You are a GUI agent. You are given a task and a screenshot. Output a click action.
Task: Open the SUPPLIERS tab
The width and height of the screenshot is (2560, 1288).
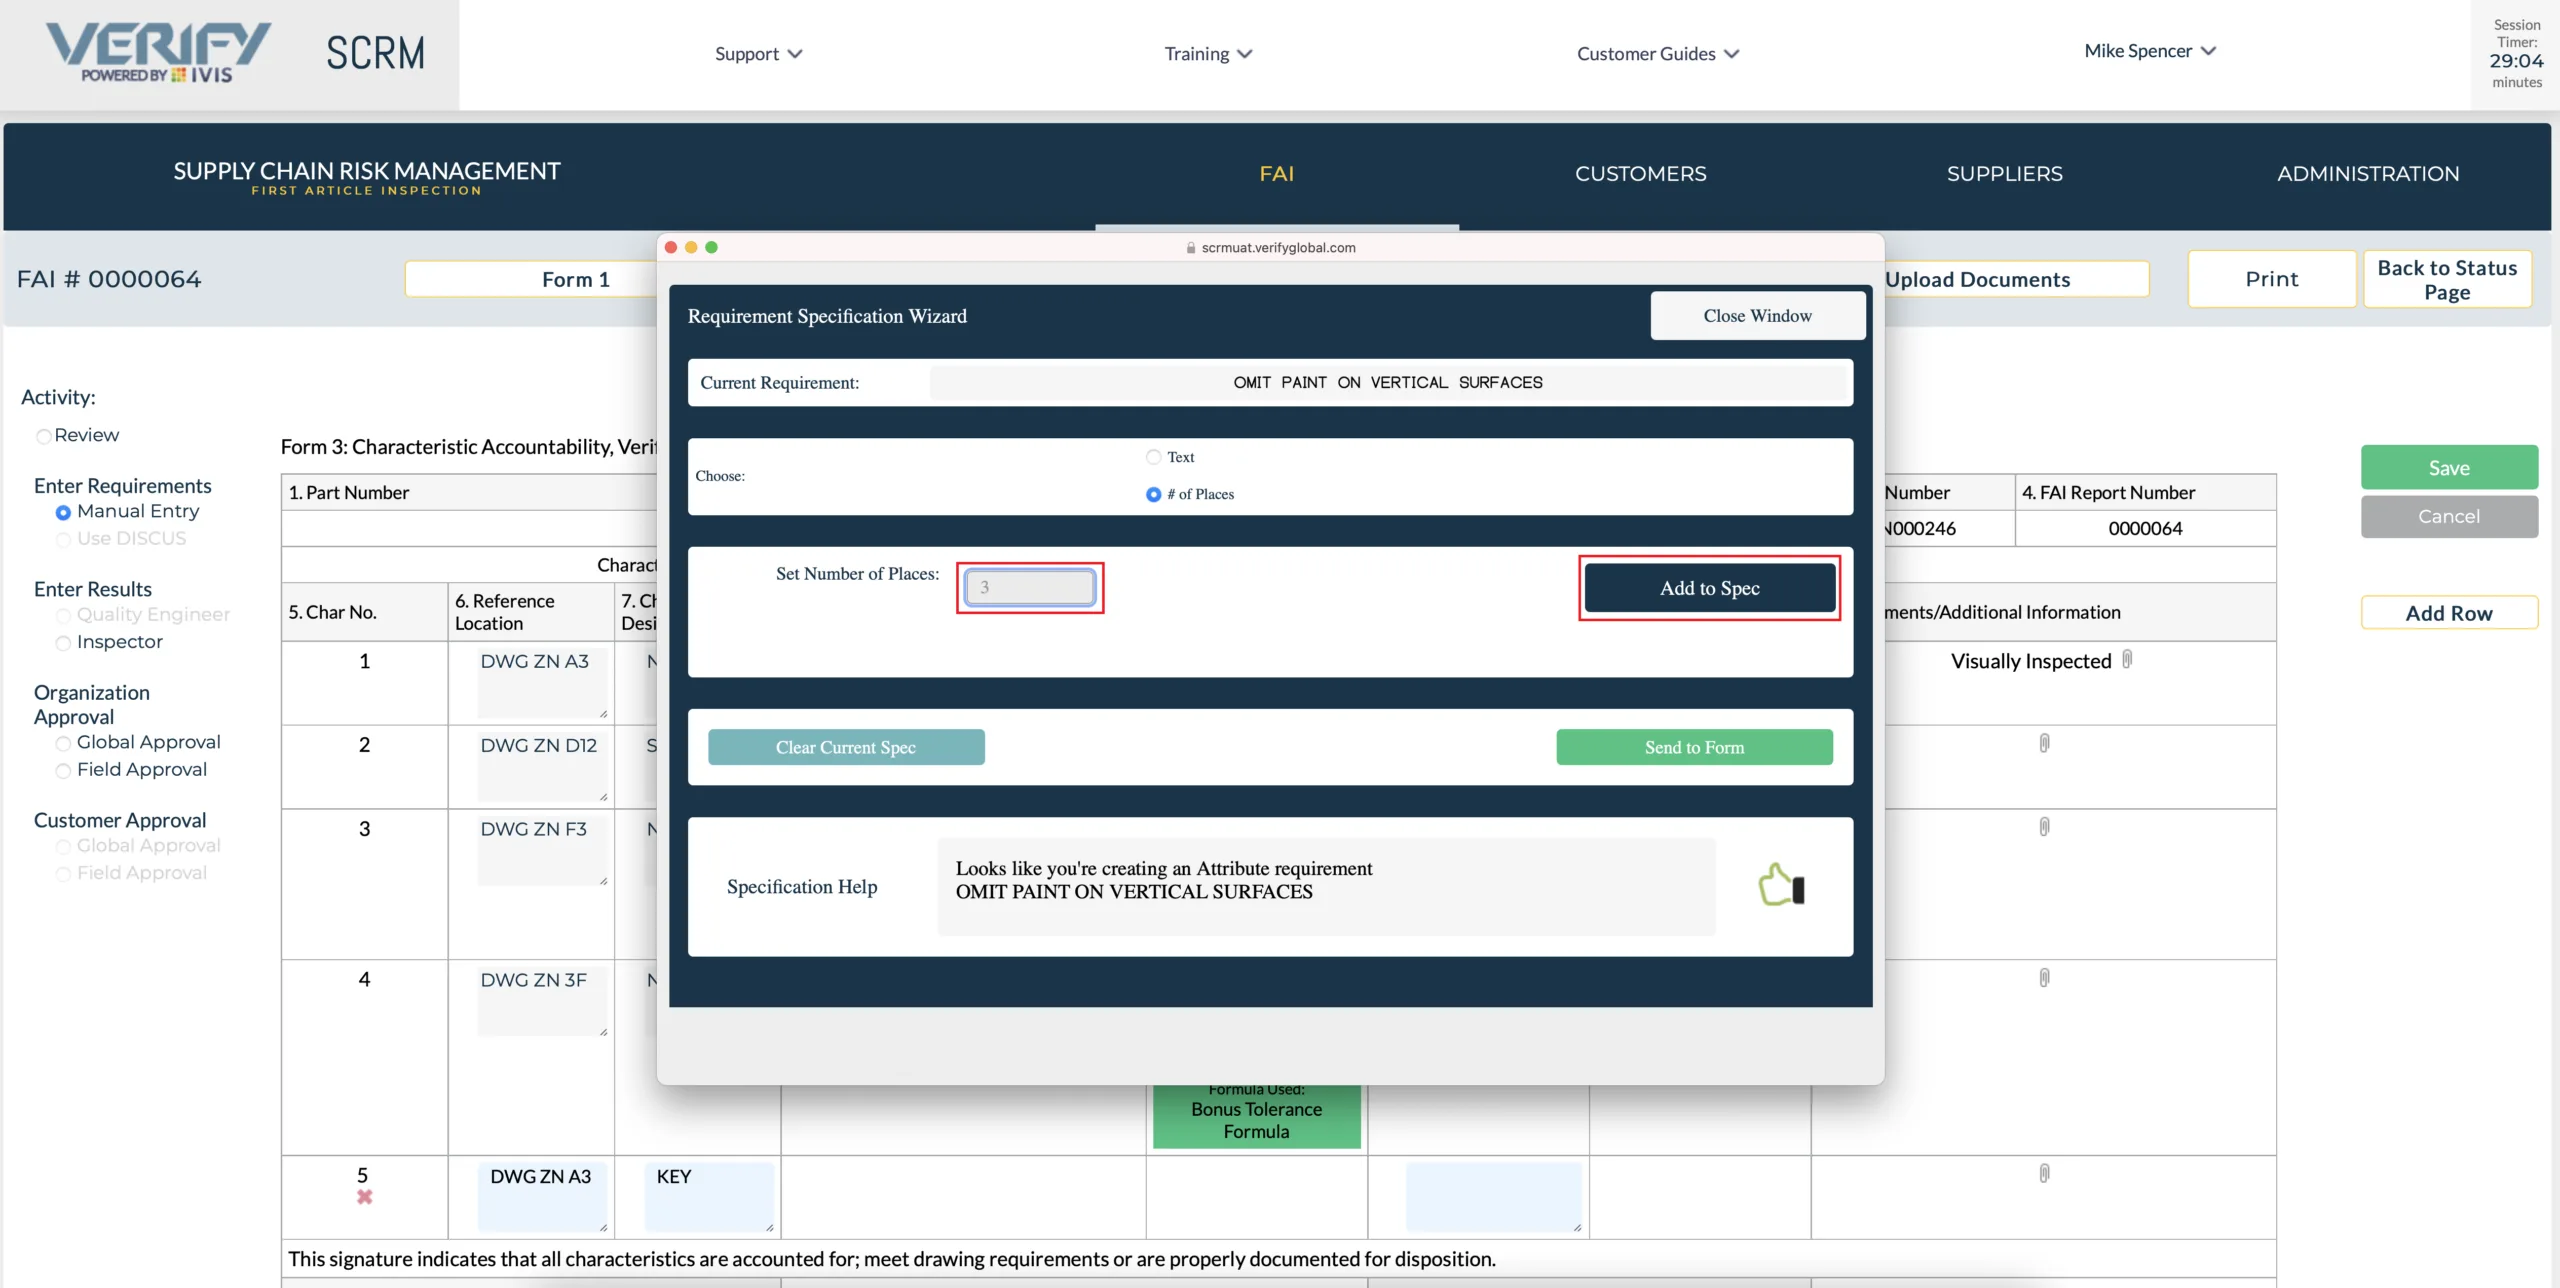click(2004, 174)
